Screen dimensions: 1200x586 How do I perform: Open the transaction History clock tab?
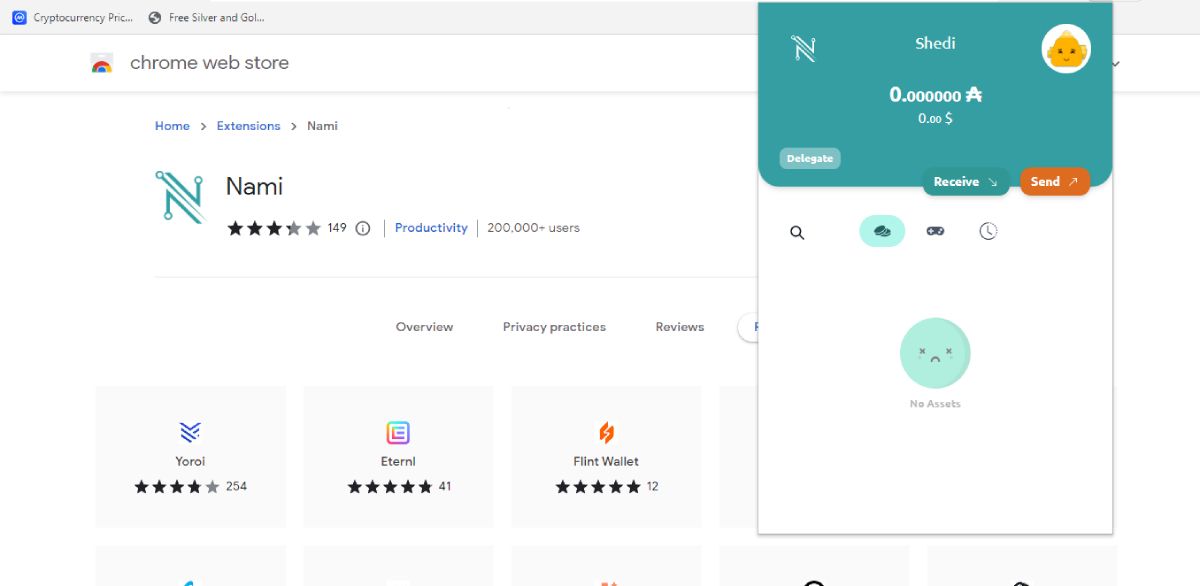pos(988,231)
